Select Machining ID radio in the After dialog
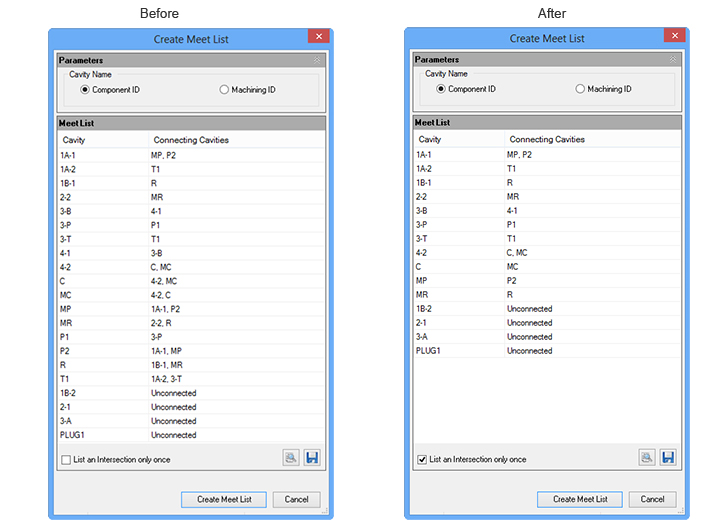This screenshot has height=520, width=720. click(x=580, y=90)
